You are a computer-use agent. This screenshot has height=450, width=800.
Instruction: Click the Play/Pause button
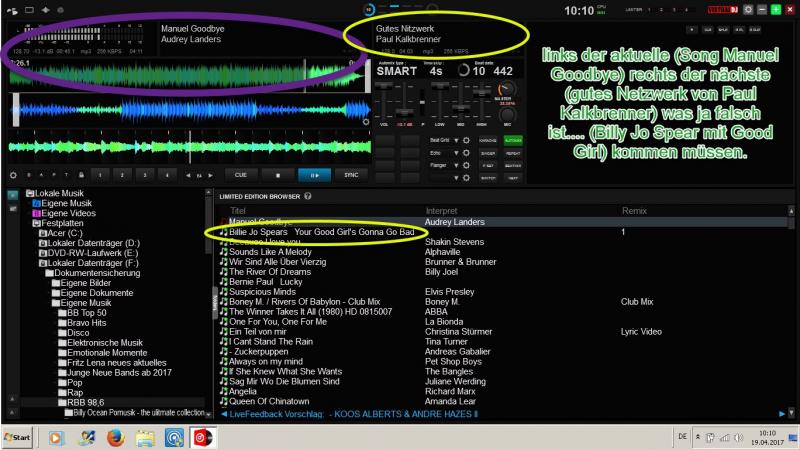click(314, 175)
